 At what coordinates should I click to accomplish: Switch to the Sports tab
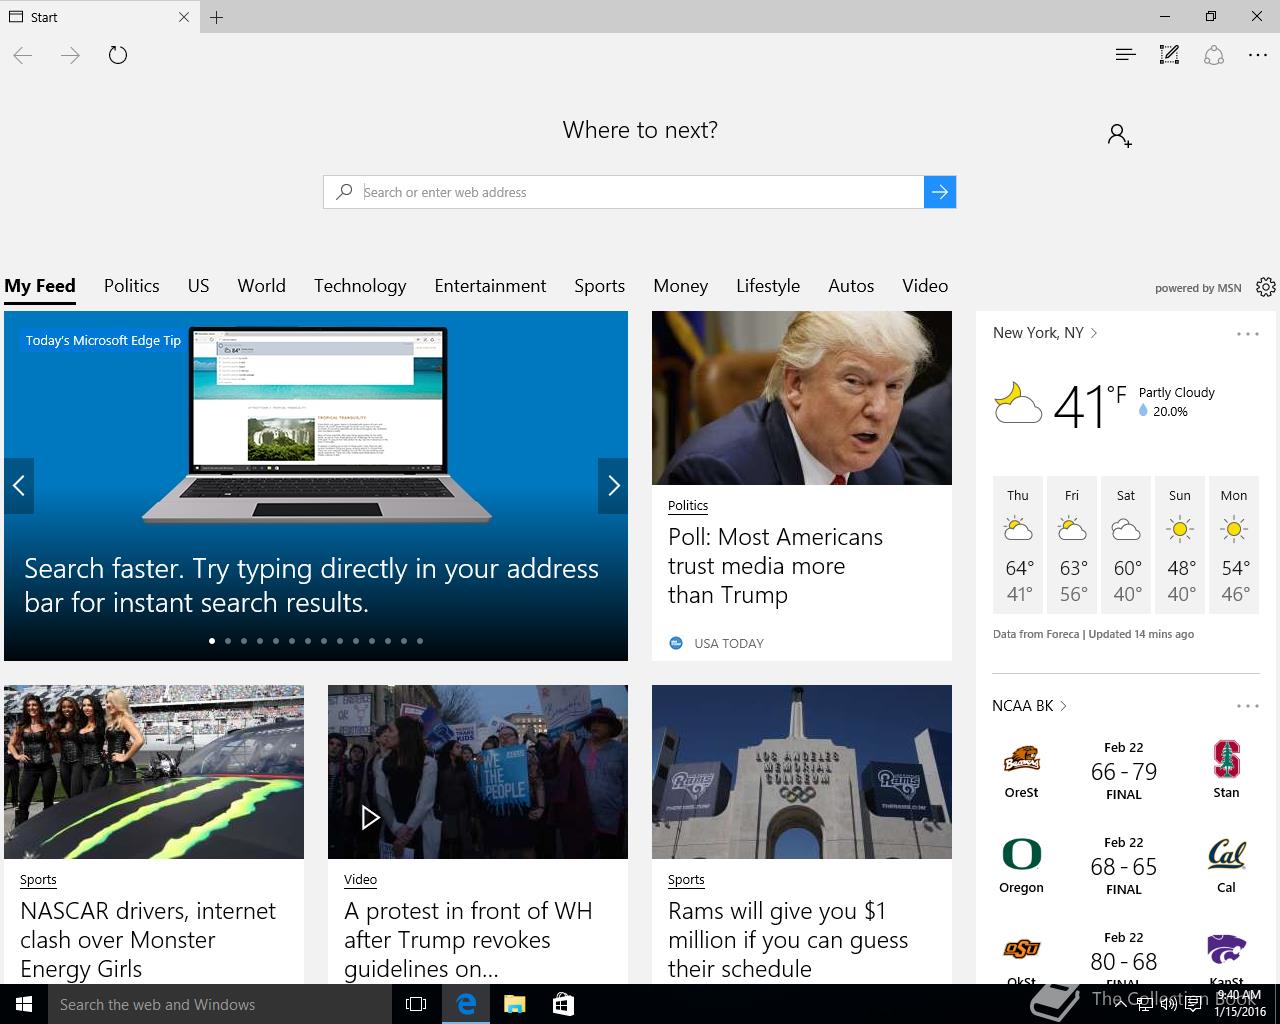(600, 286)
